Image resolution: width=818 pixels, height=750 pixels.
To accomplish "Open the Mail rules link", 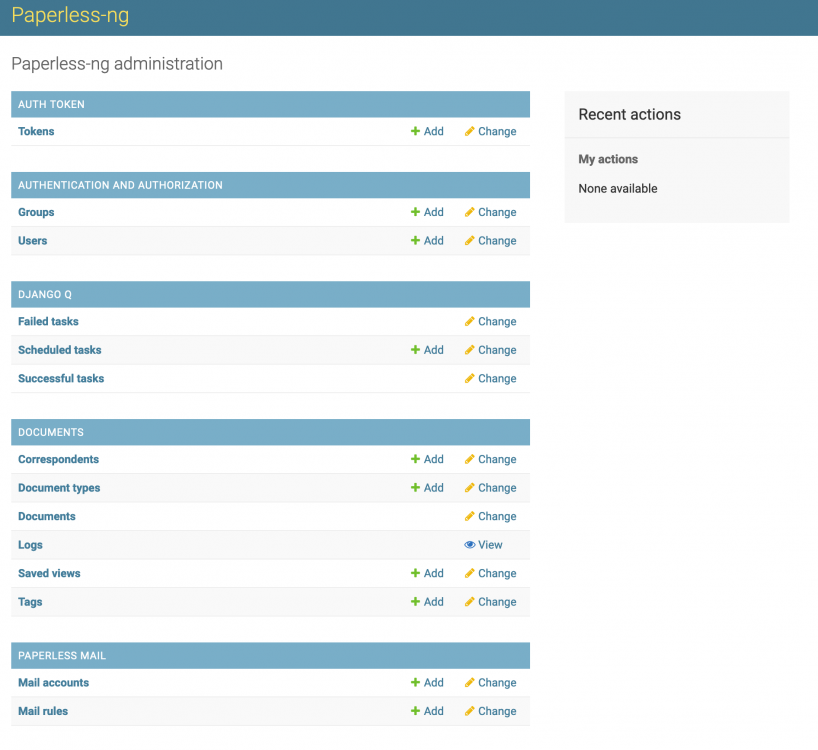I will (x=43, y=711).
